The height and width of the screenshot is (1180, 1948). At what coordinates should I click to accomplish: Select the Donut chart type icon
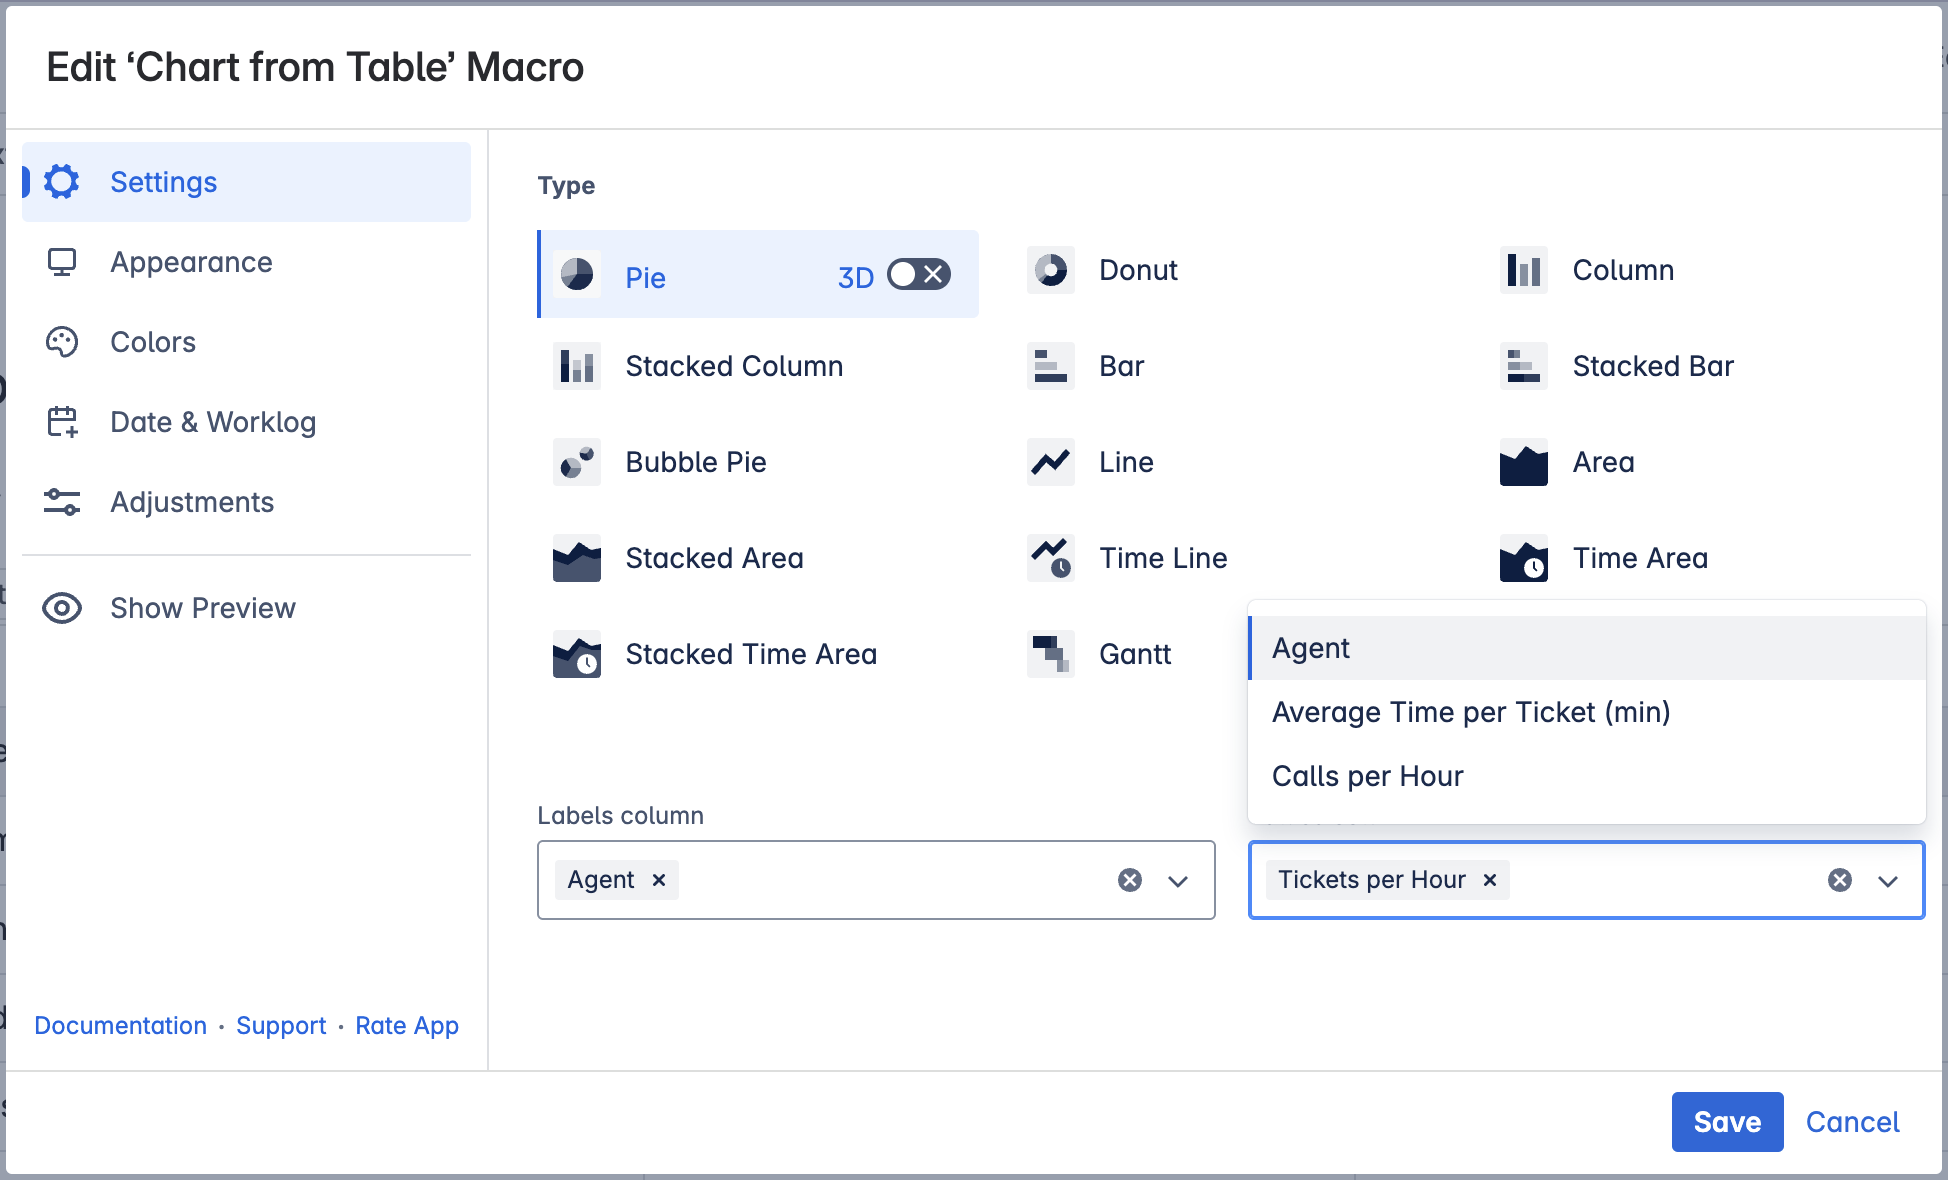[1050, 270]
